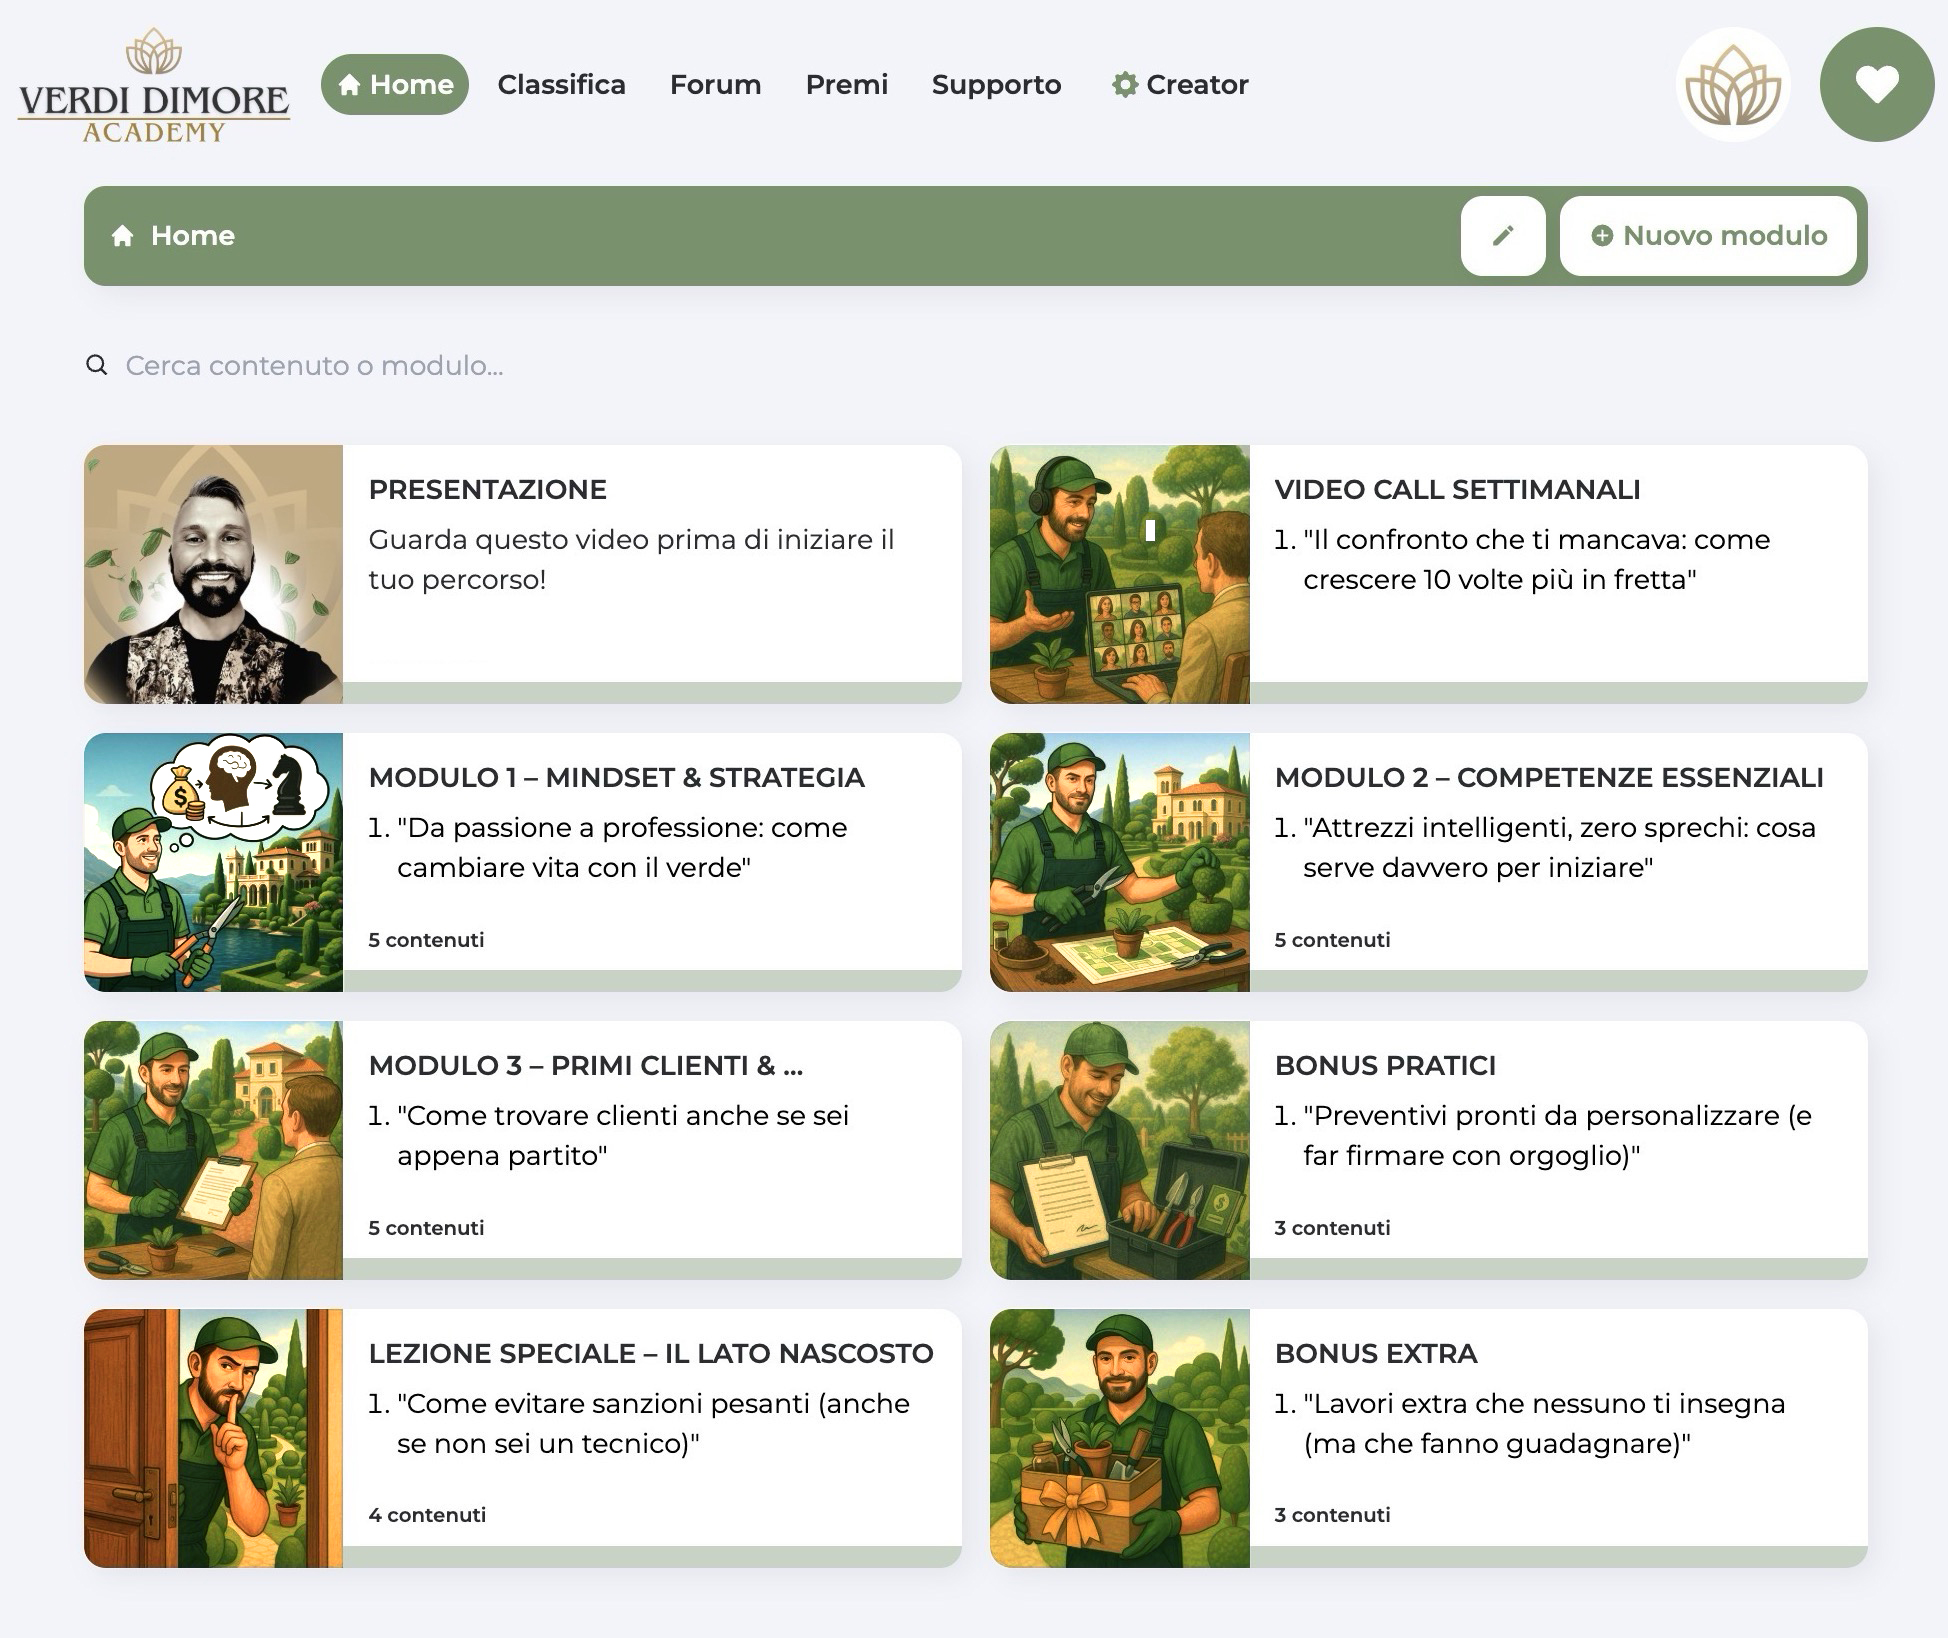1948x1638 pixels.
Task: Click lesson 'Attrezzi intelligenti, zero sprechi'
Action: click(x=1559, y=848)
